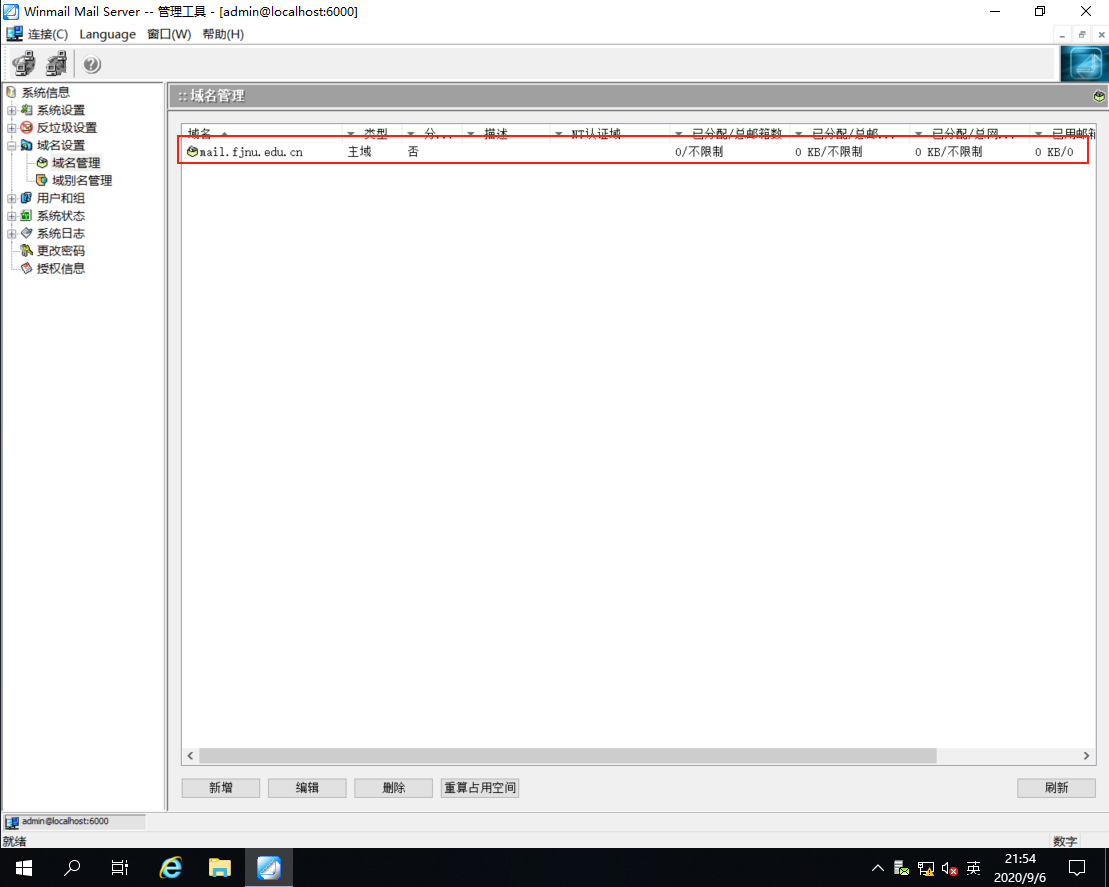
Task: Click the 授权信息 license icon
Action: coord(27,268)
